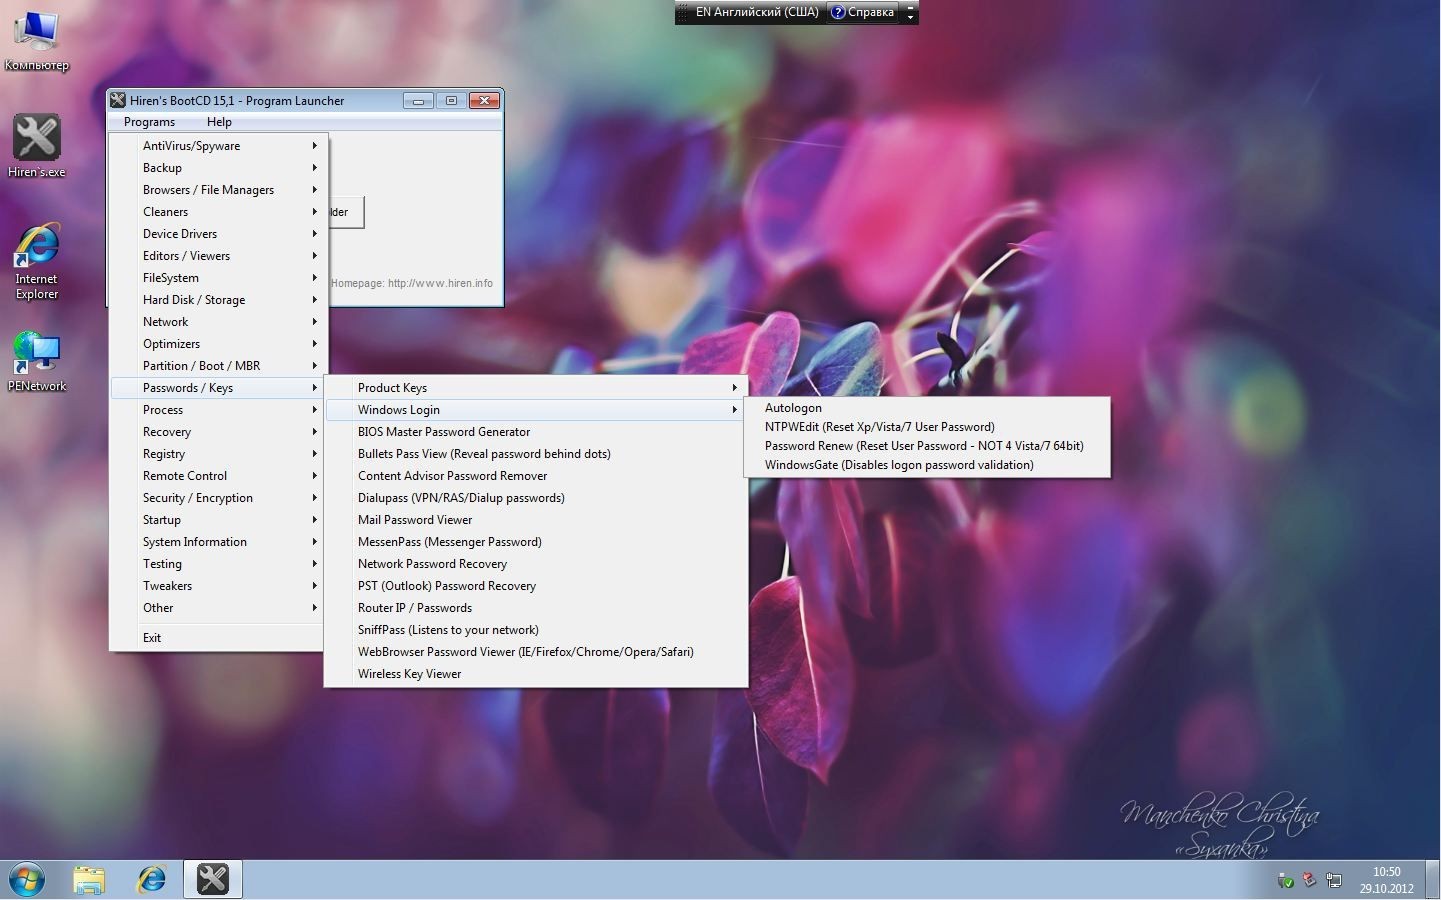Open the Partition / Boot / MBR submenu
Screen dimensions: 1441x900
(x=217, y=366)
